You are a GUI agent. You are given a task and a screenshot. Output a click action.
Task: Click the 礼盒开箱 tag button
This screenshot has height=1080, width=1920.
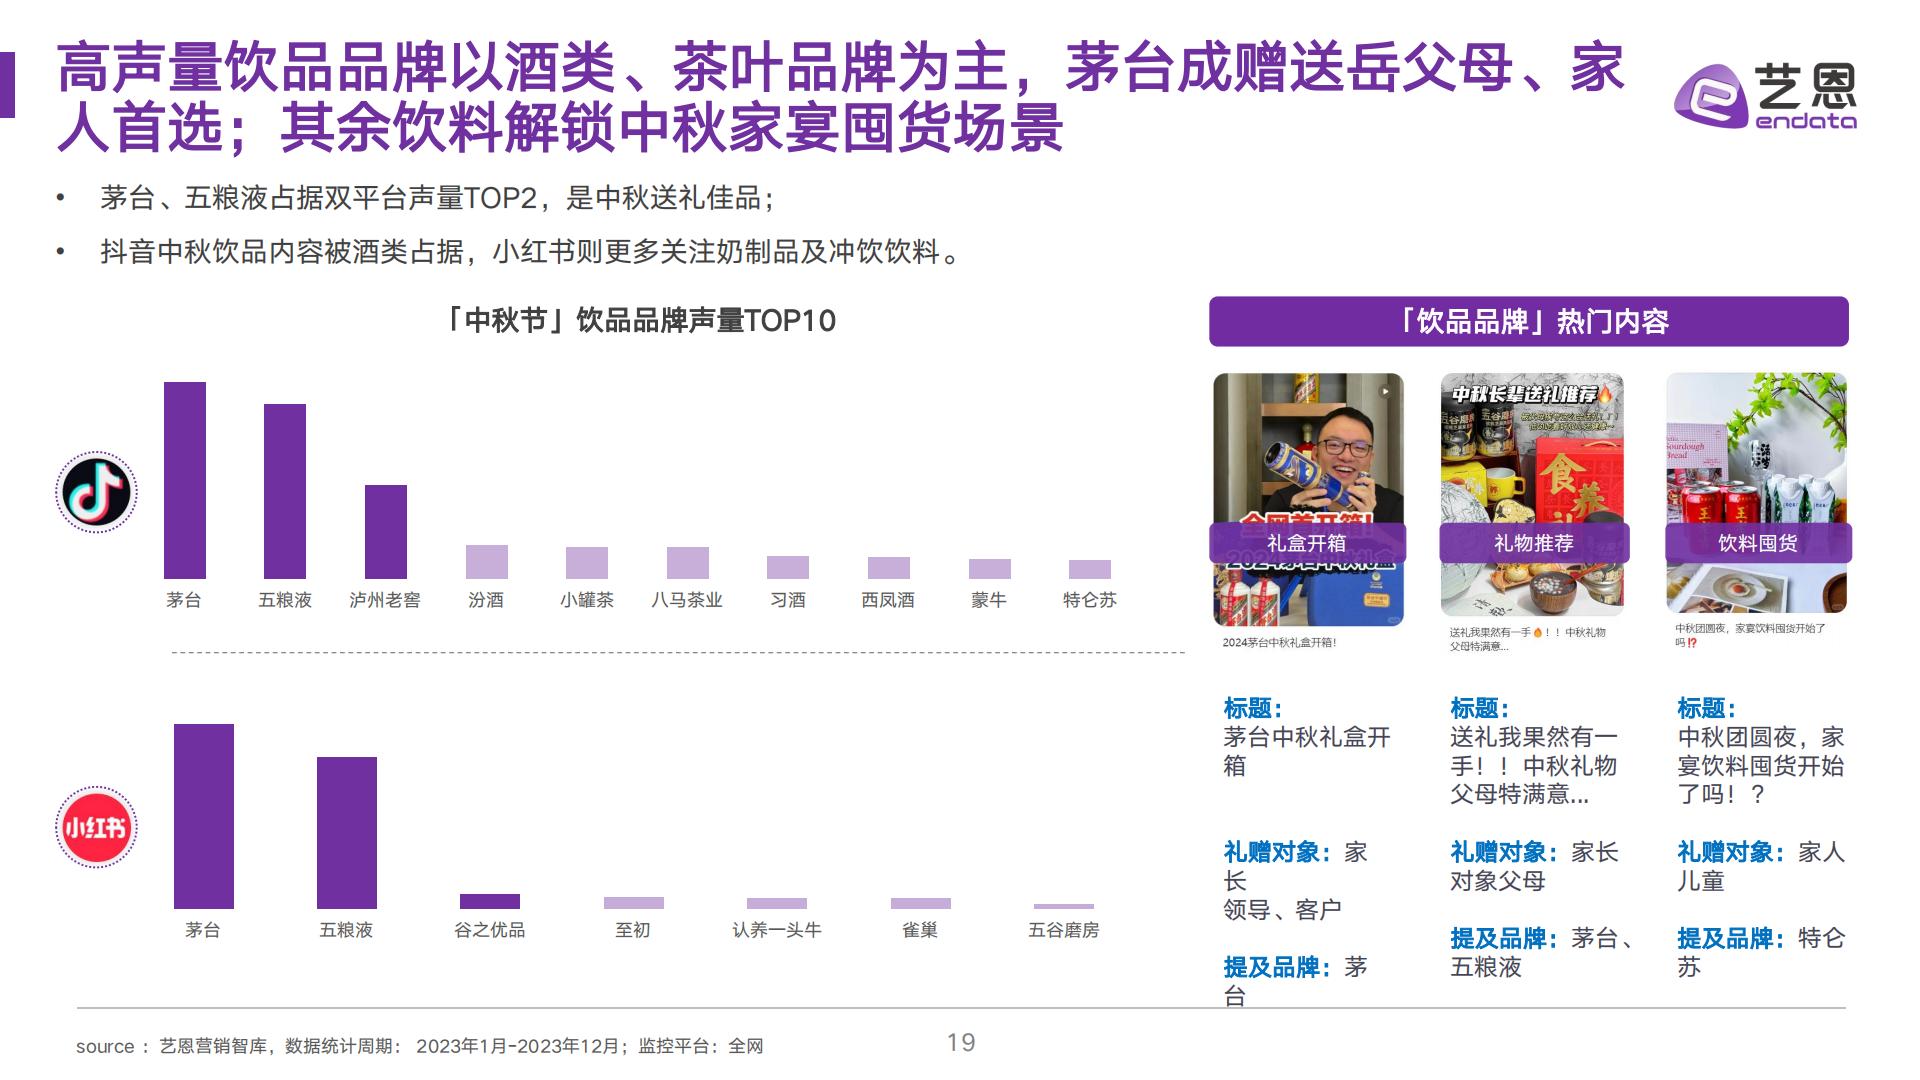click(x=1307, y=543)
